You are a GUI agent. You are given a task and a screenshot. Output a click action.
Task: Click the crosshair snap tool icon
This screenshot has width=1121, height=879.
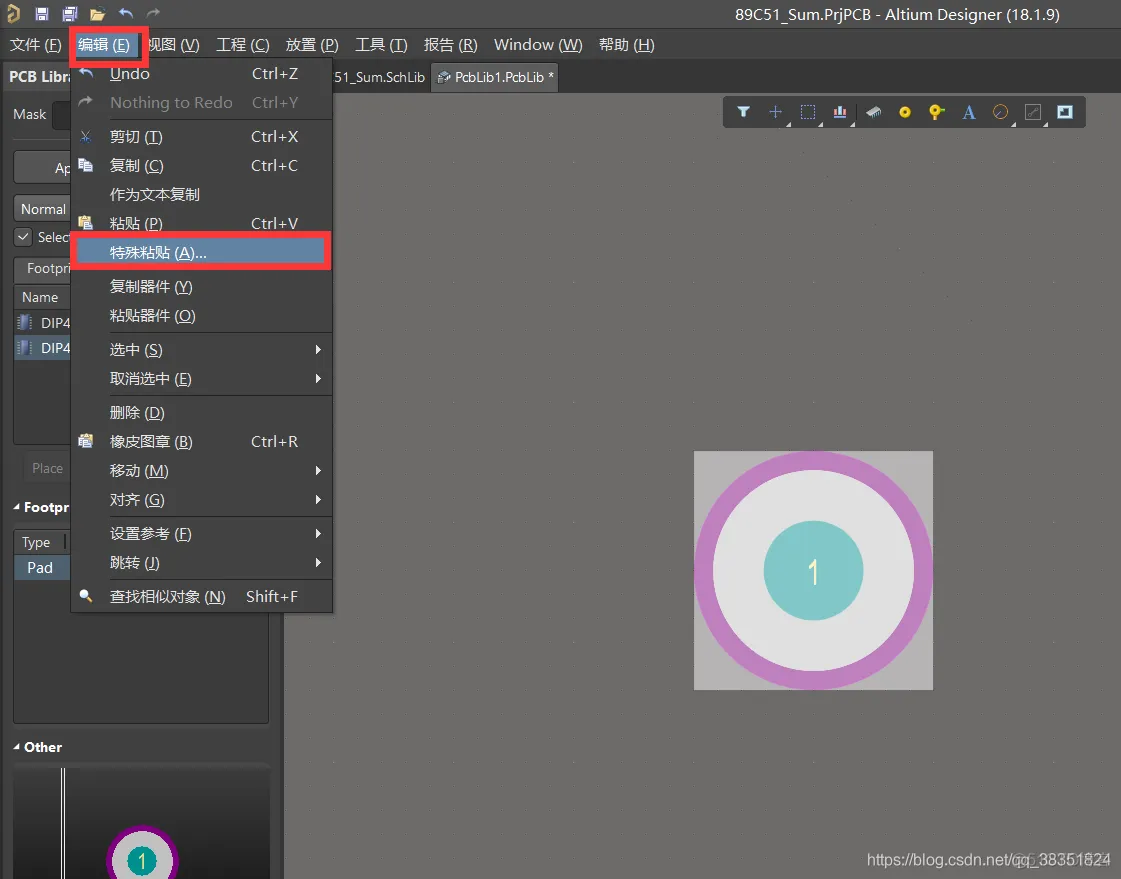775,111
